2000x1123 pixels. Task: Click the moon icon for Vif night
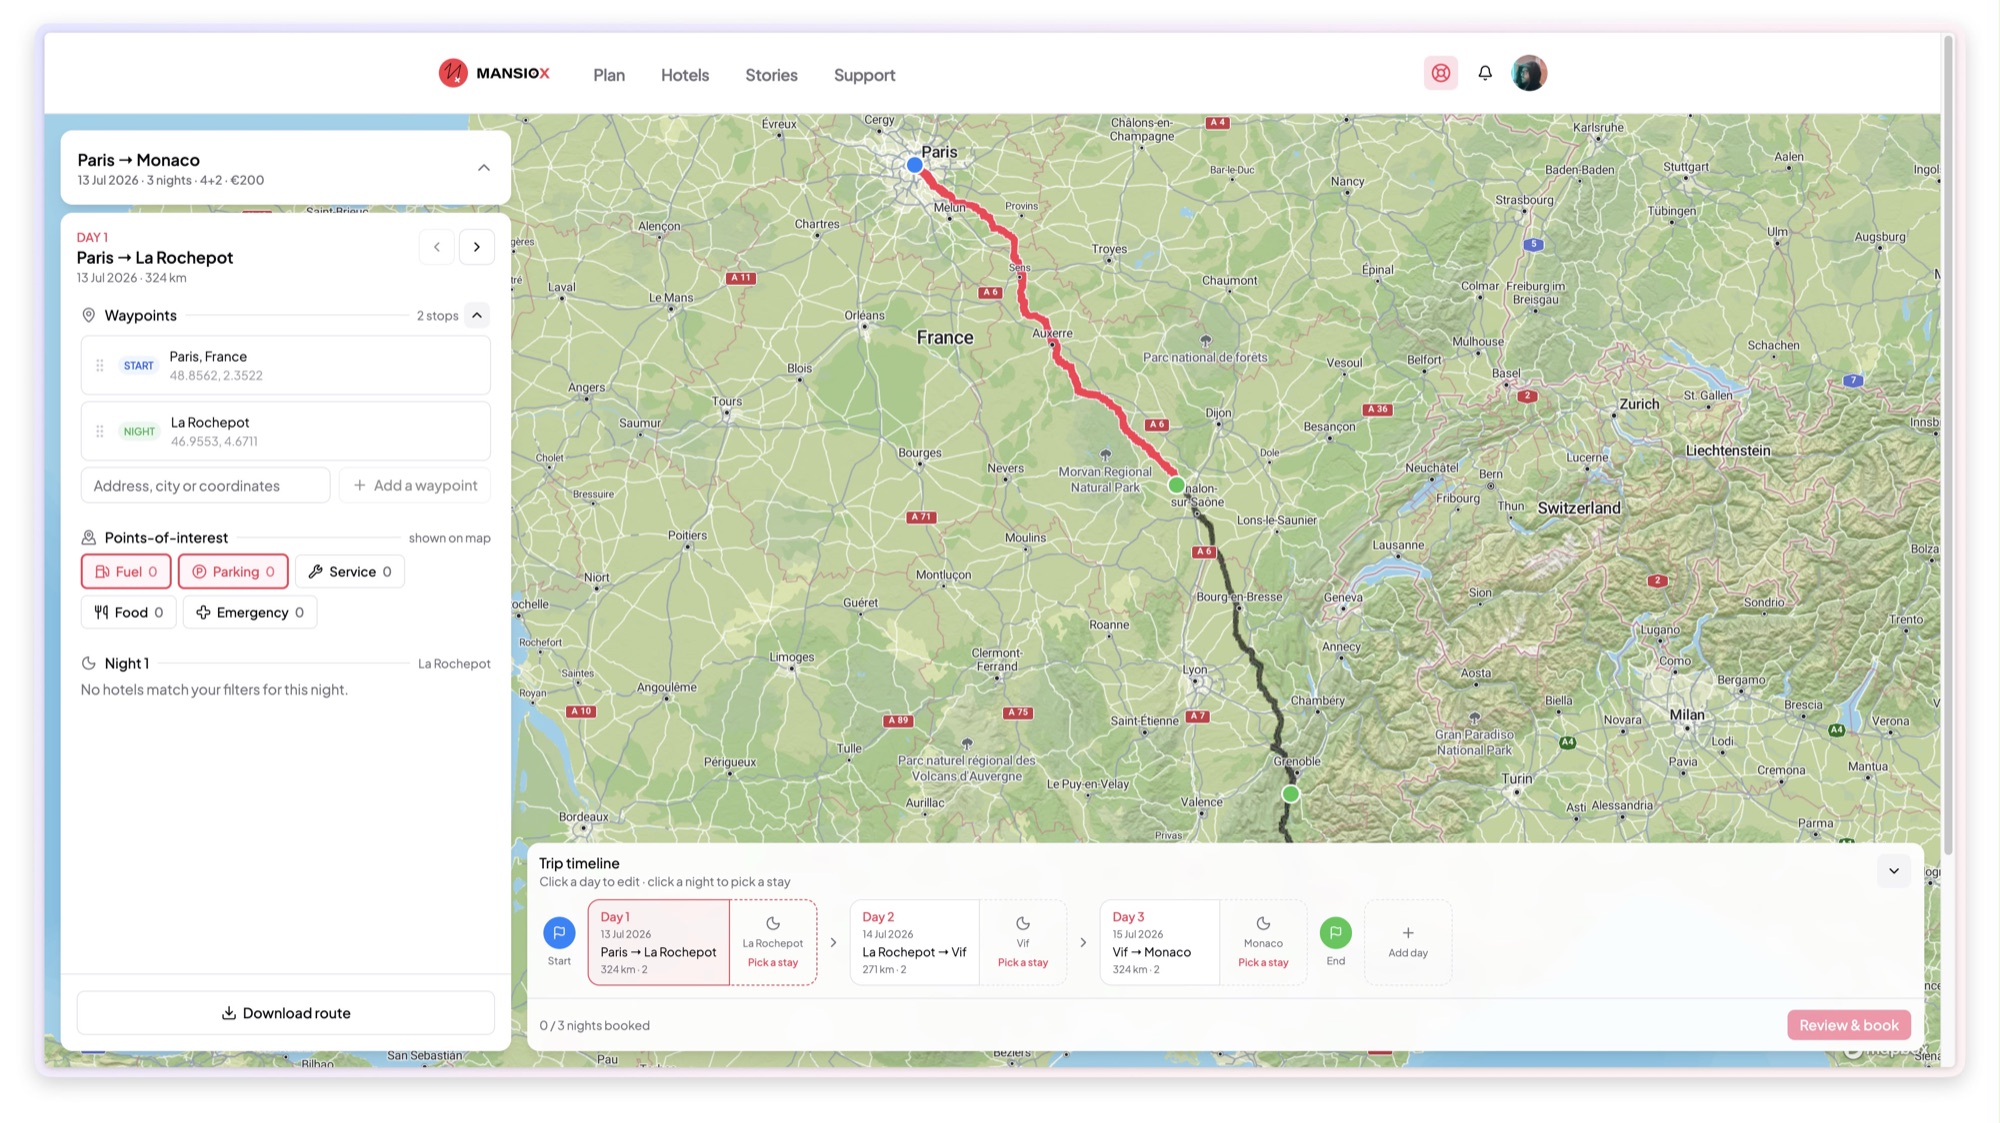pyautogui.click(x=1023, y=923)
